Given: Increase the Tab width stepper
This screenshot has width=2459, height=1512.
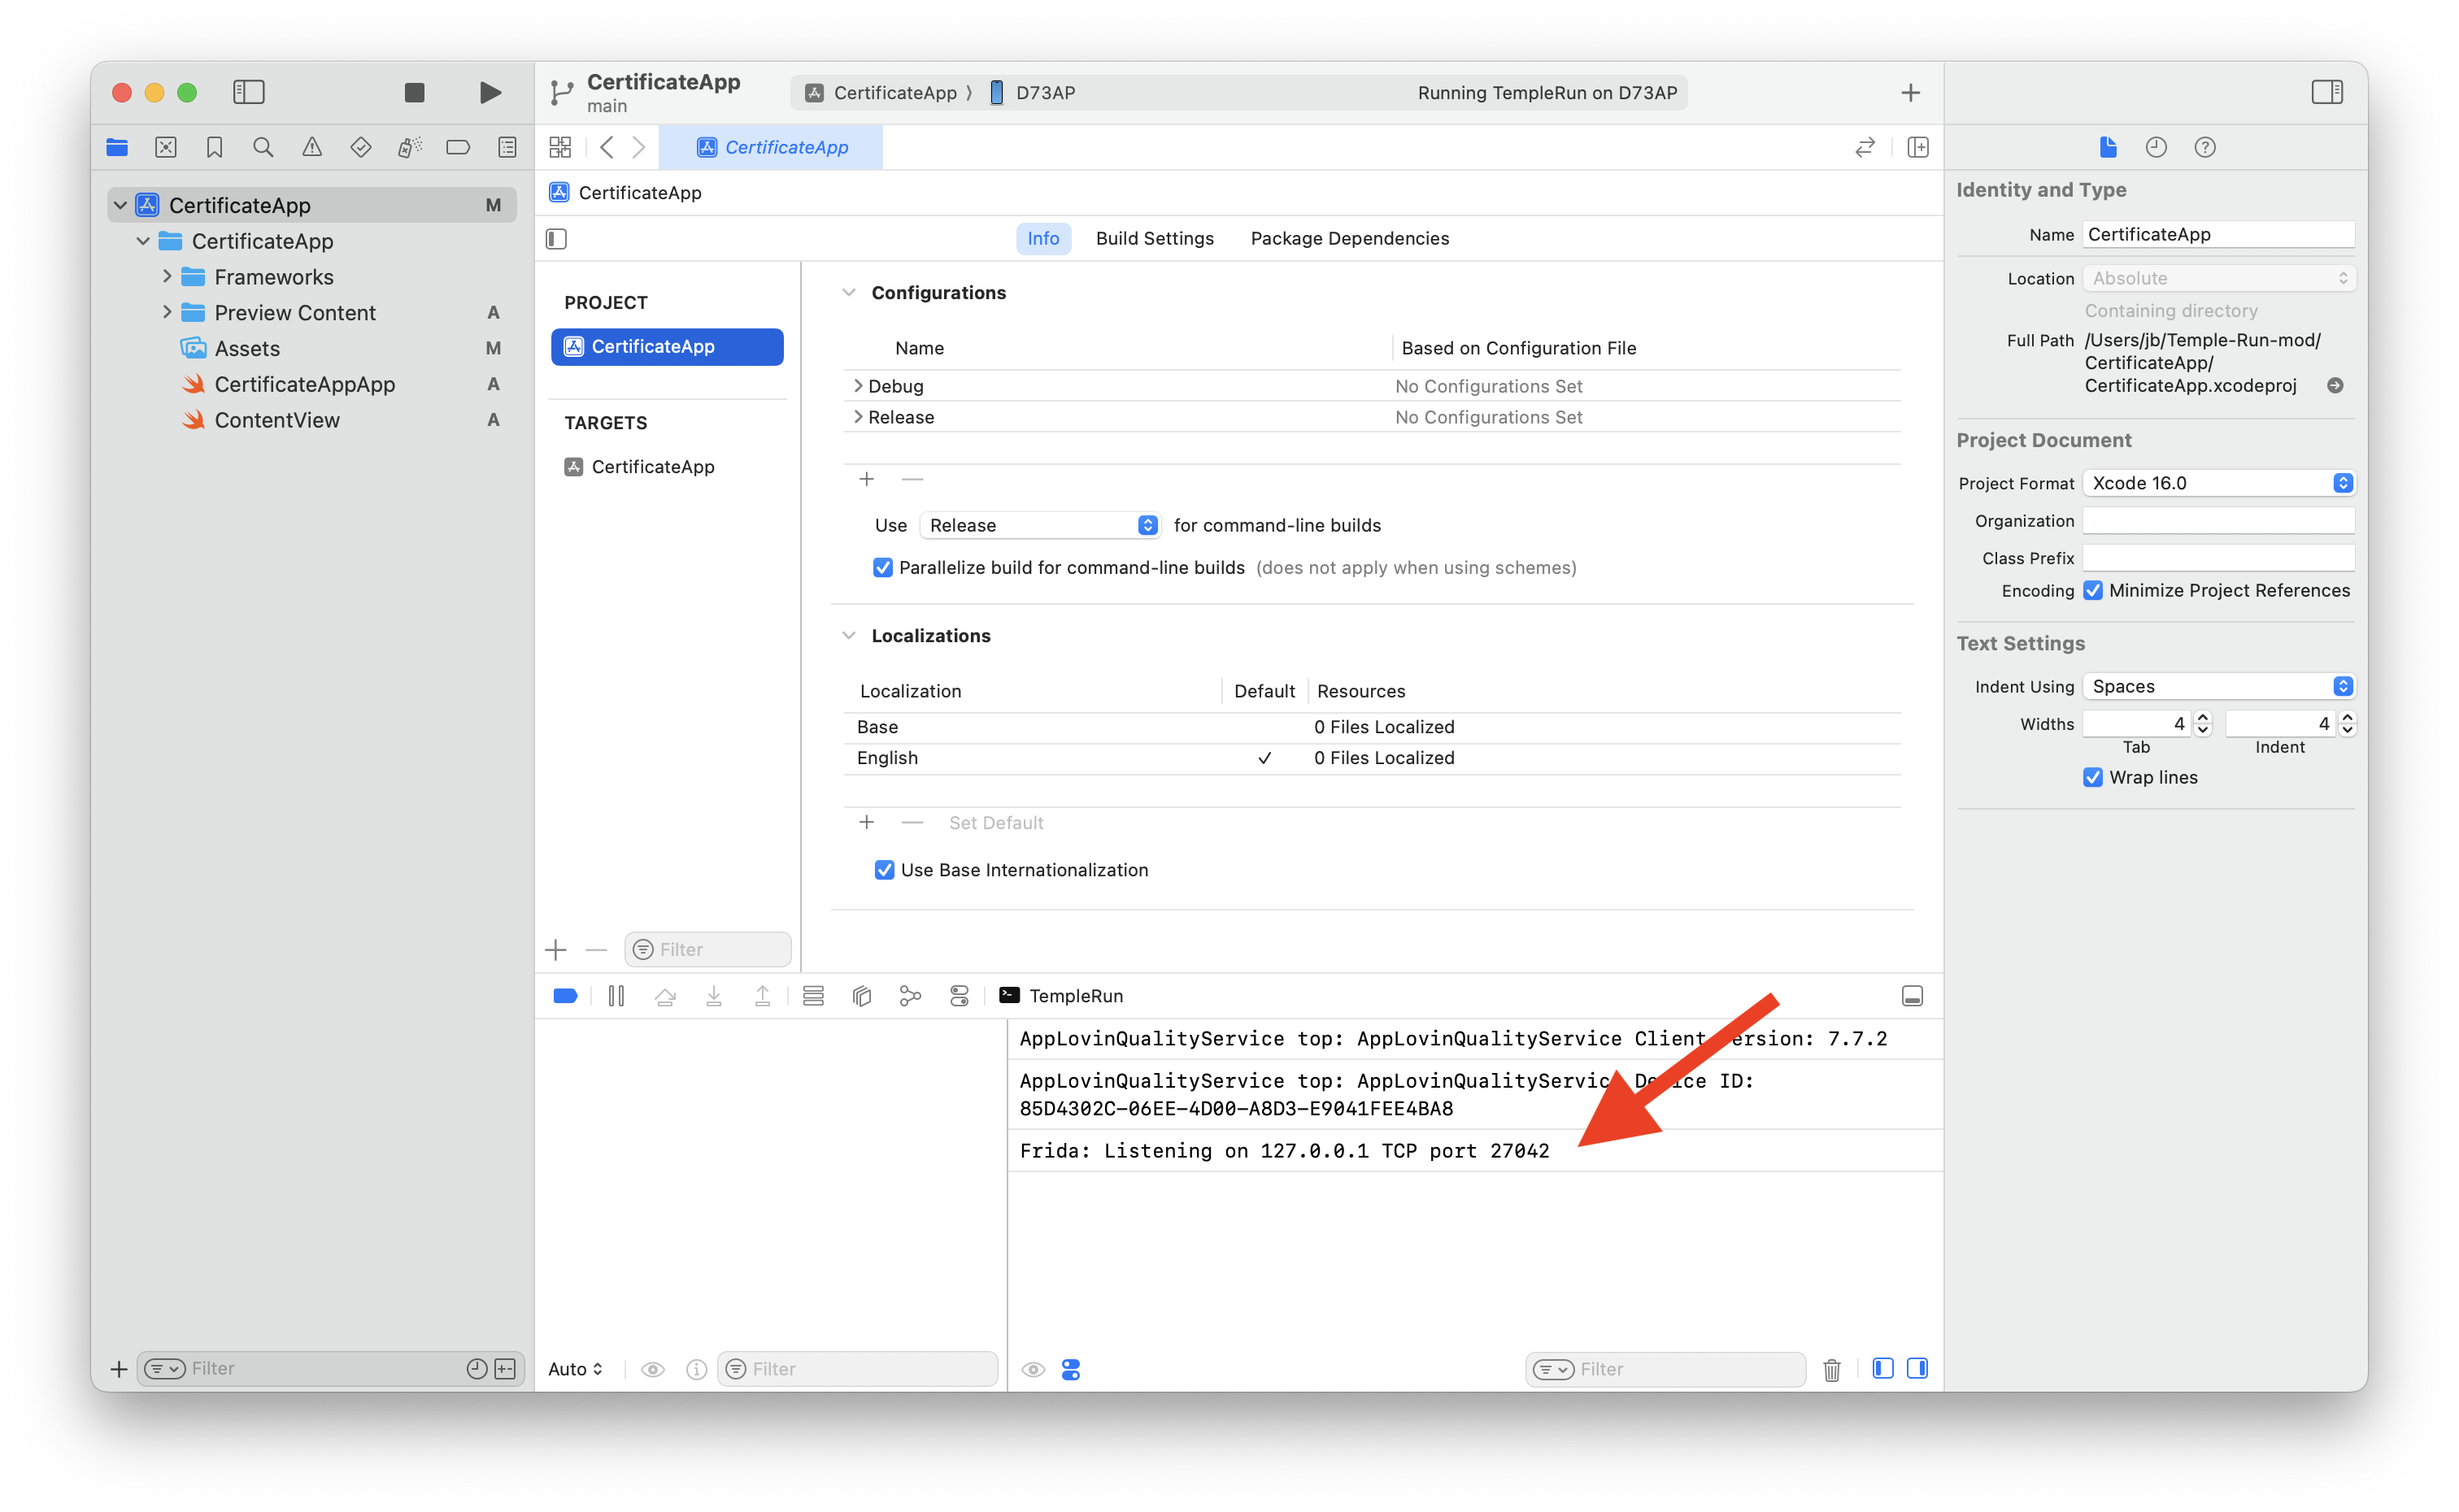Looking at the screenshot, I should pos(2202,717).
